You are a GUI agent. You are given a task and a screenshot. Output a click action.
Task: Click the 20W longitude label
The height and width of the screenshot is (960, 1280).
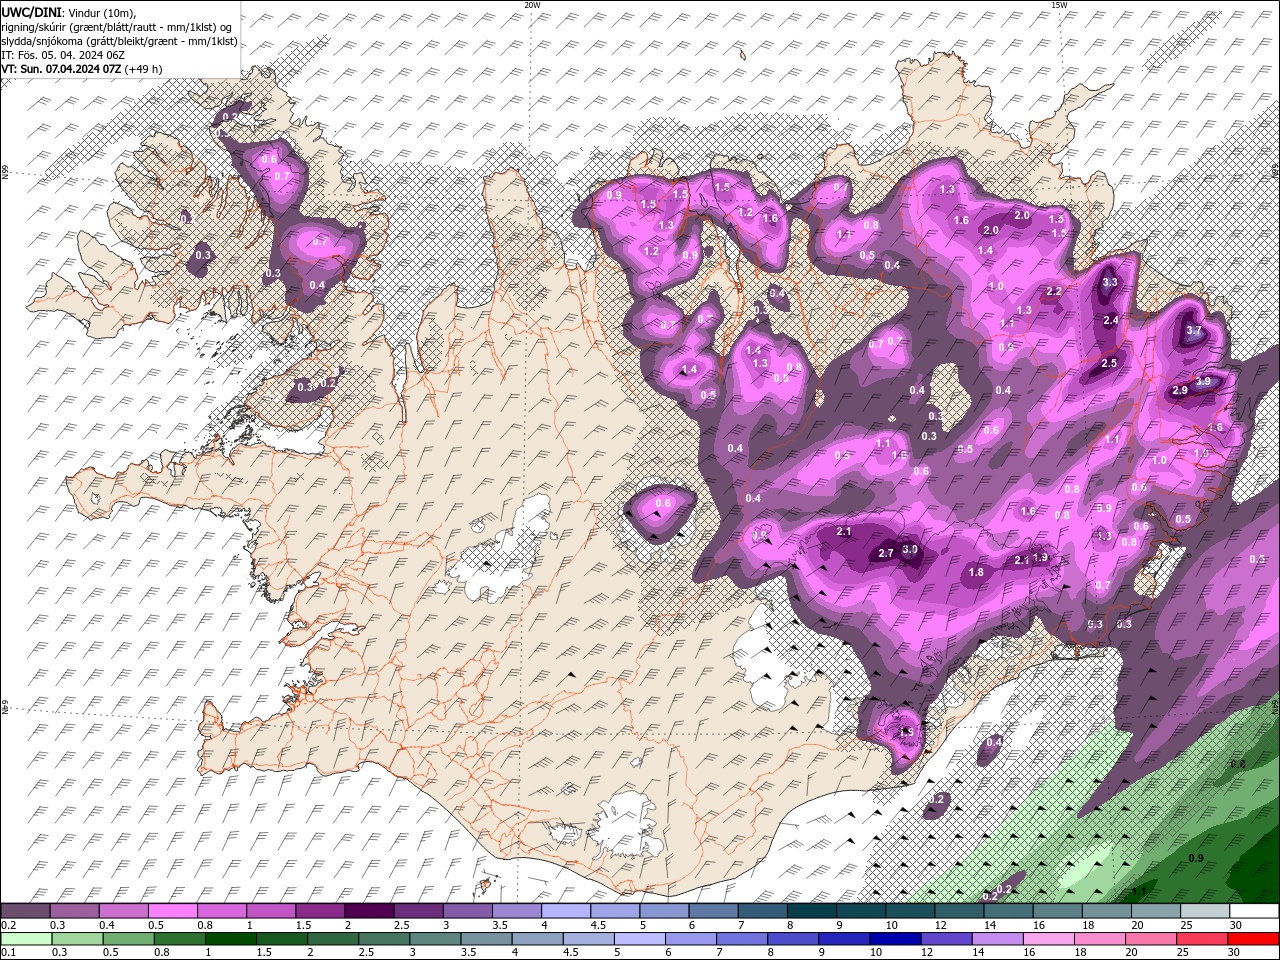click(532, 5)
